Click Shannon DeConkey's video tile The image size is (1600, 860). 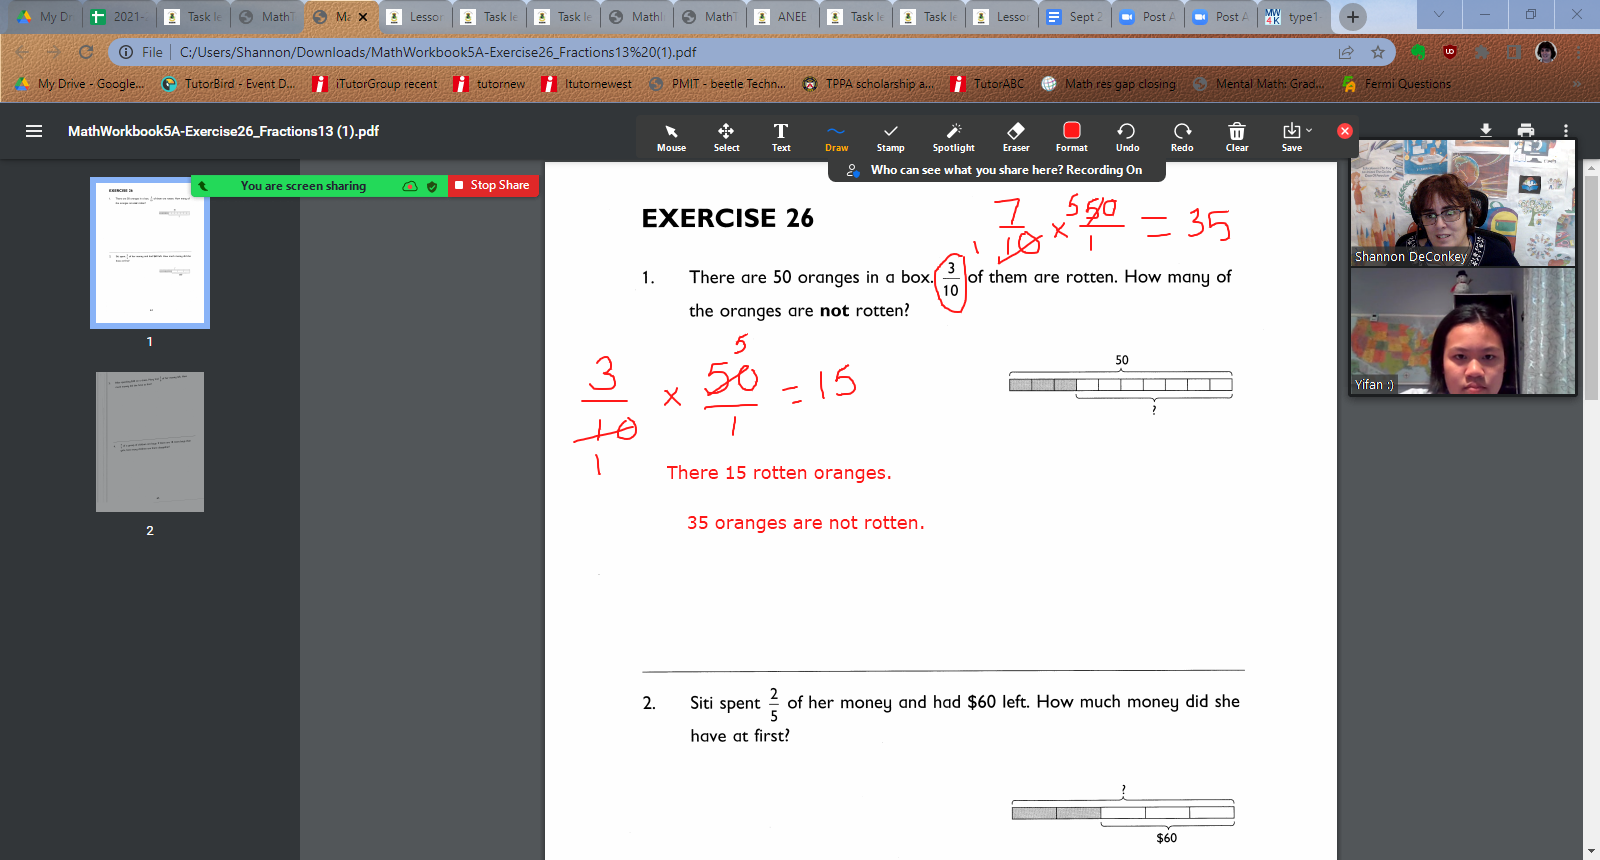pyautogui.click(x=1462, y=203)
